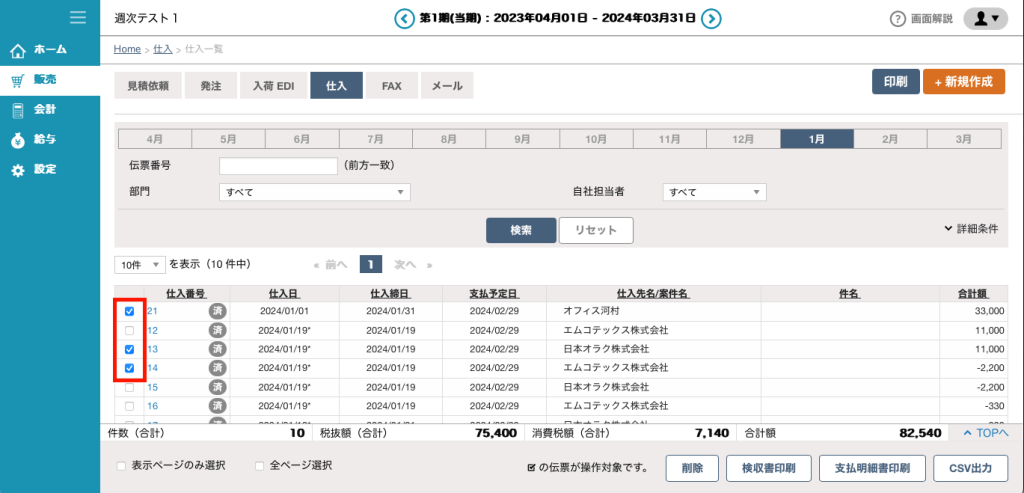Click 会計 in the sidebar
The image size is (1024, 493).
tap(50, 110)
